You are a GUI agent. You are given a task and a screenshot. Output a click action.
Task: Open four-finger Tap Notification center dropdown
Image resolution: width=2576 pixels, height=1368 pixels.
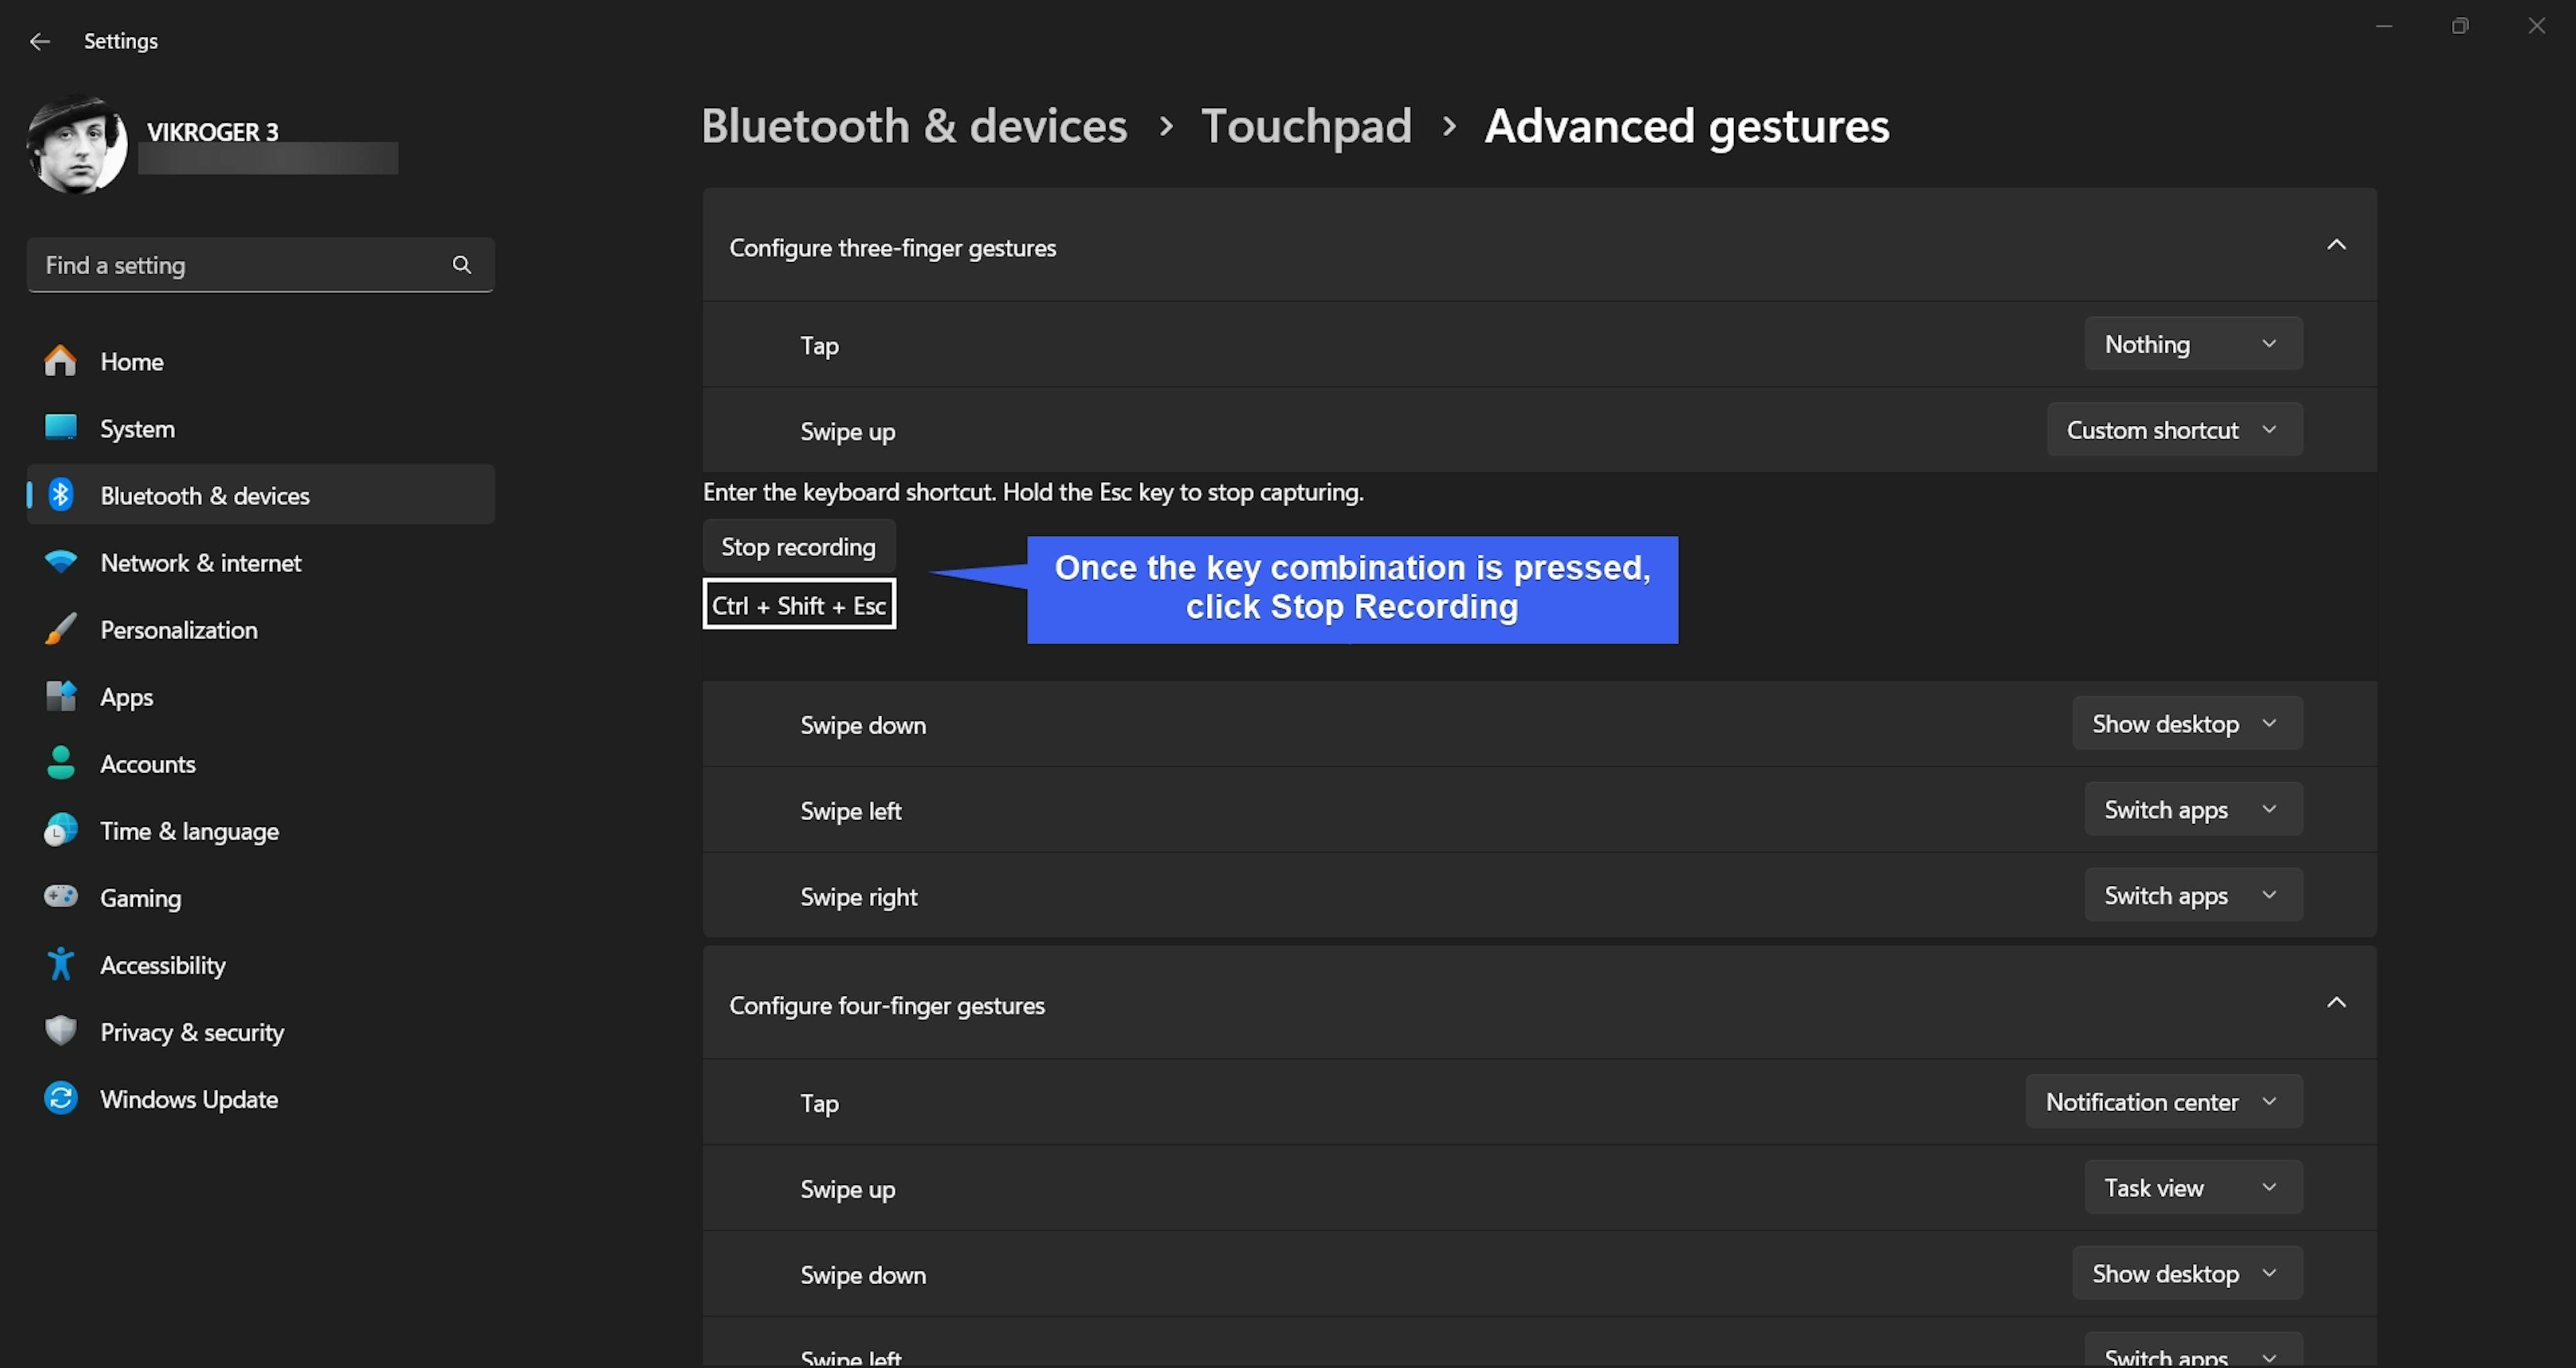tap(2163, 1102)
